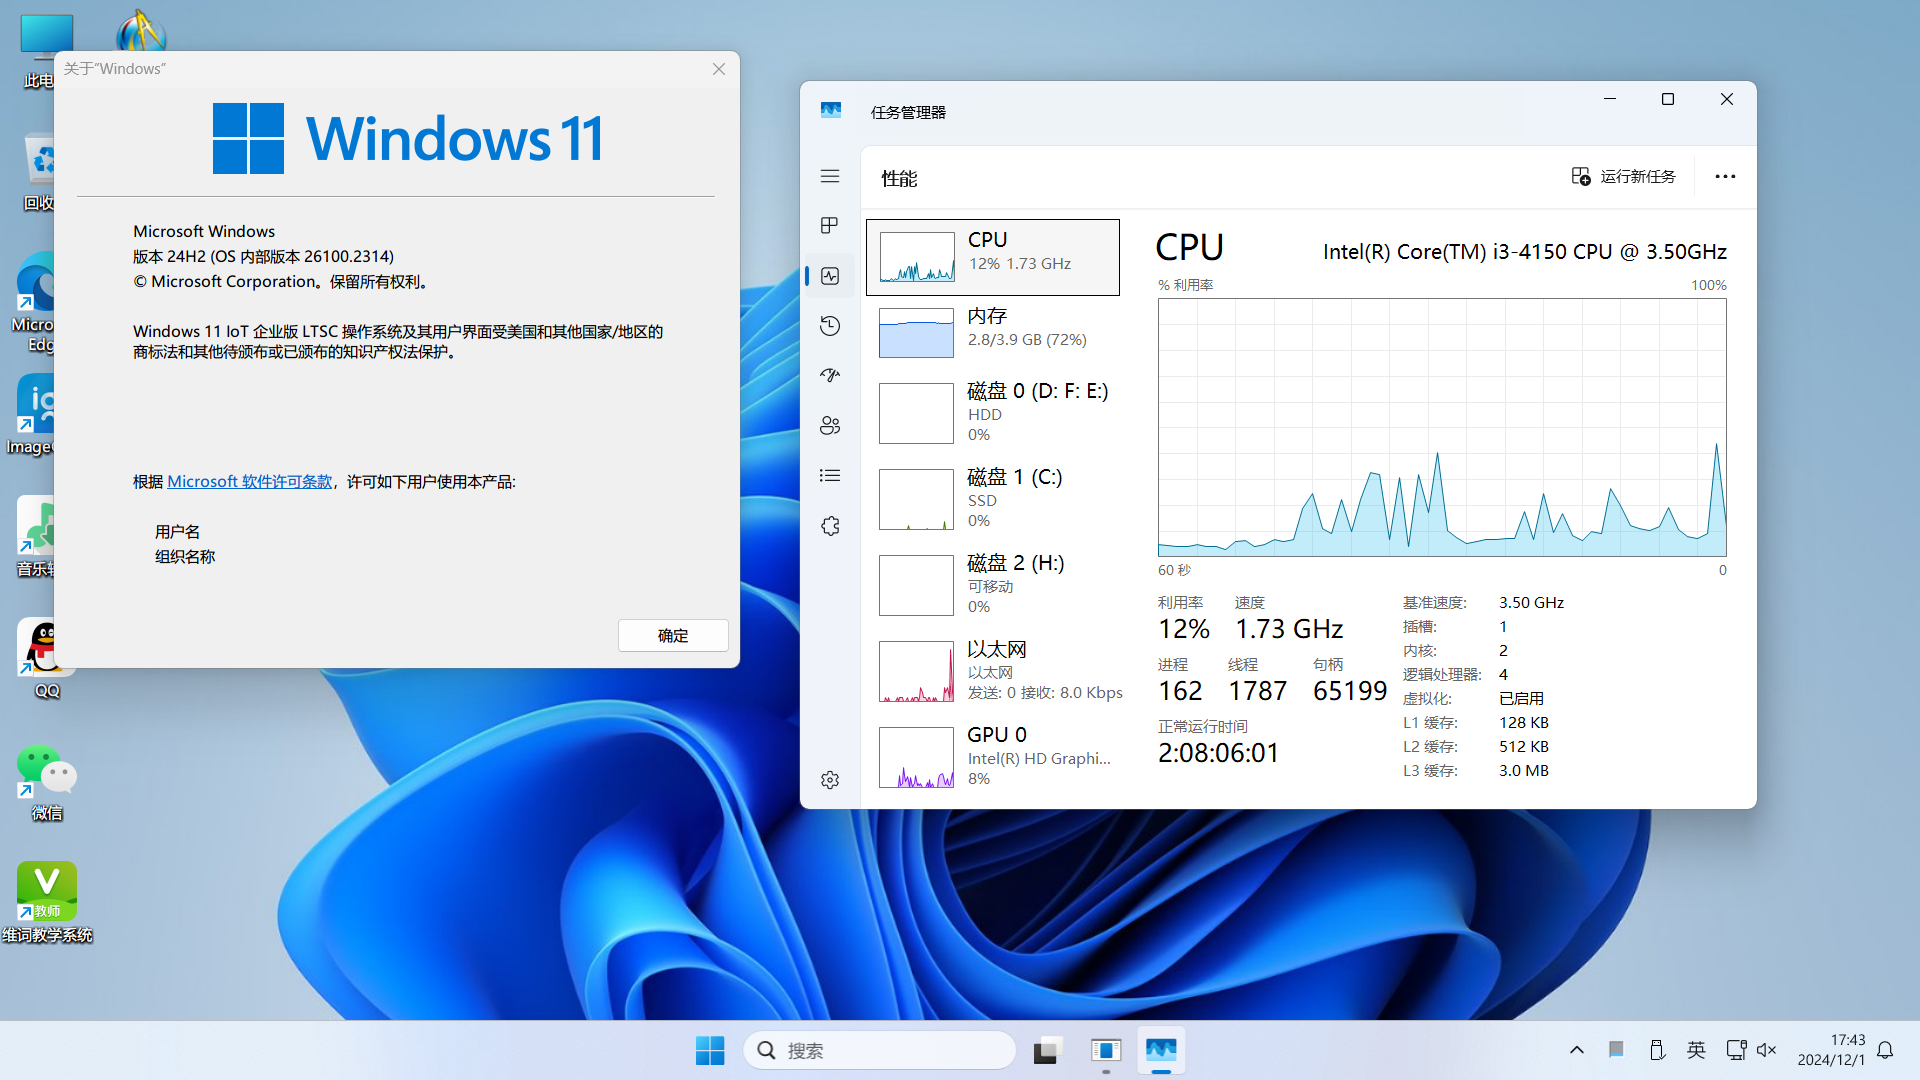This screenshot has height=1080, width=1920.
Task: Click the 确定 button in About dialog
Action: tap(672, 636)
